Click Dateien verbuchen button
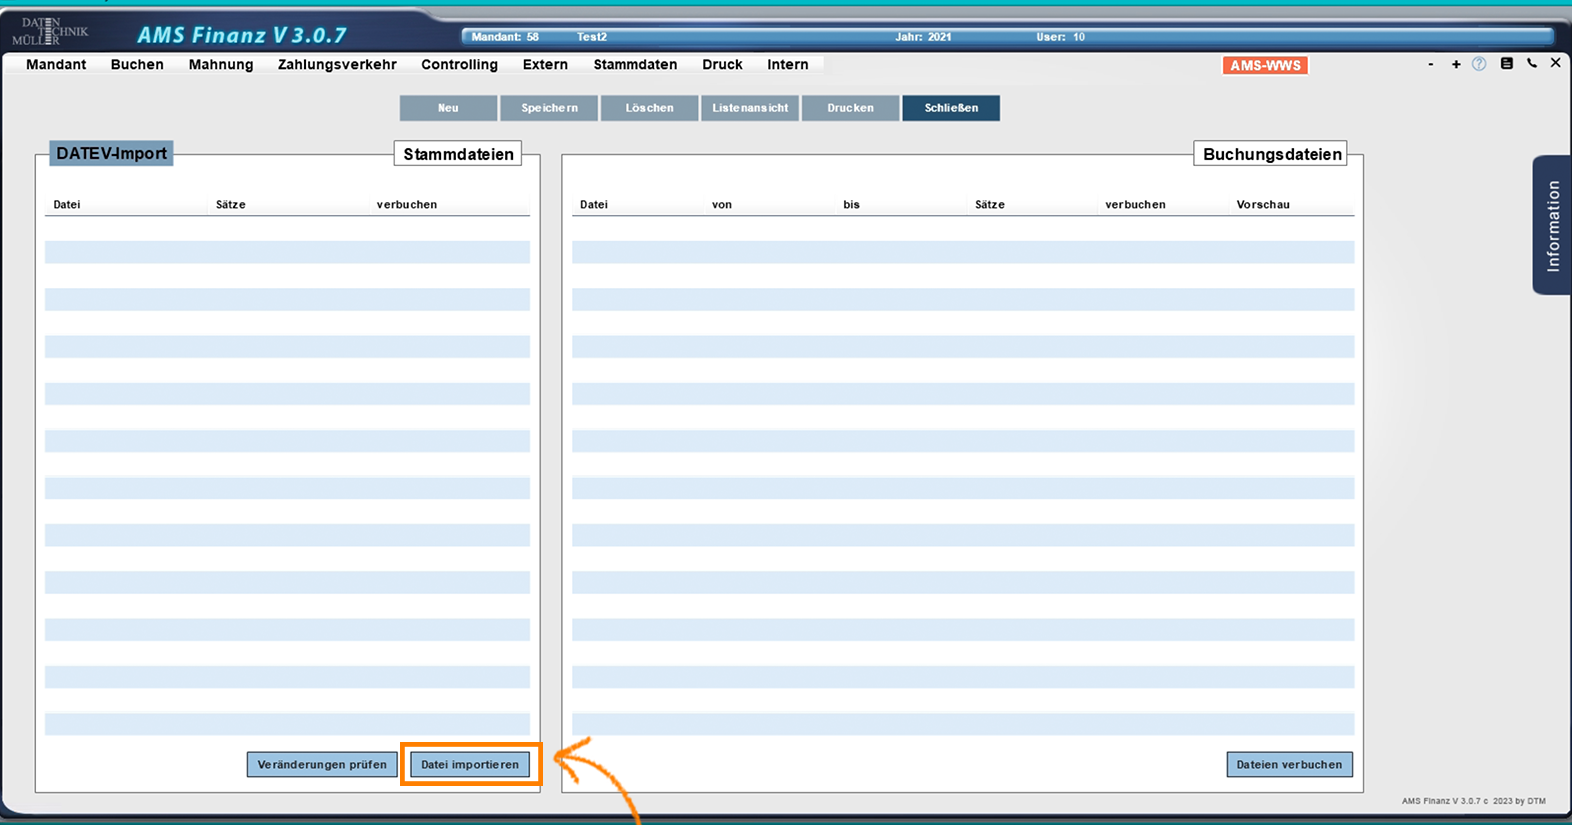This screenshot has height=825, width=1572. click(x=1289, y=764)
